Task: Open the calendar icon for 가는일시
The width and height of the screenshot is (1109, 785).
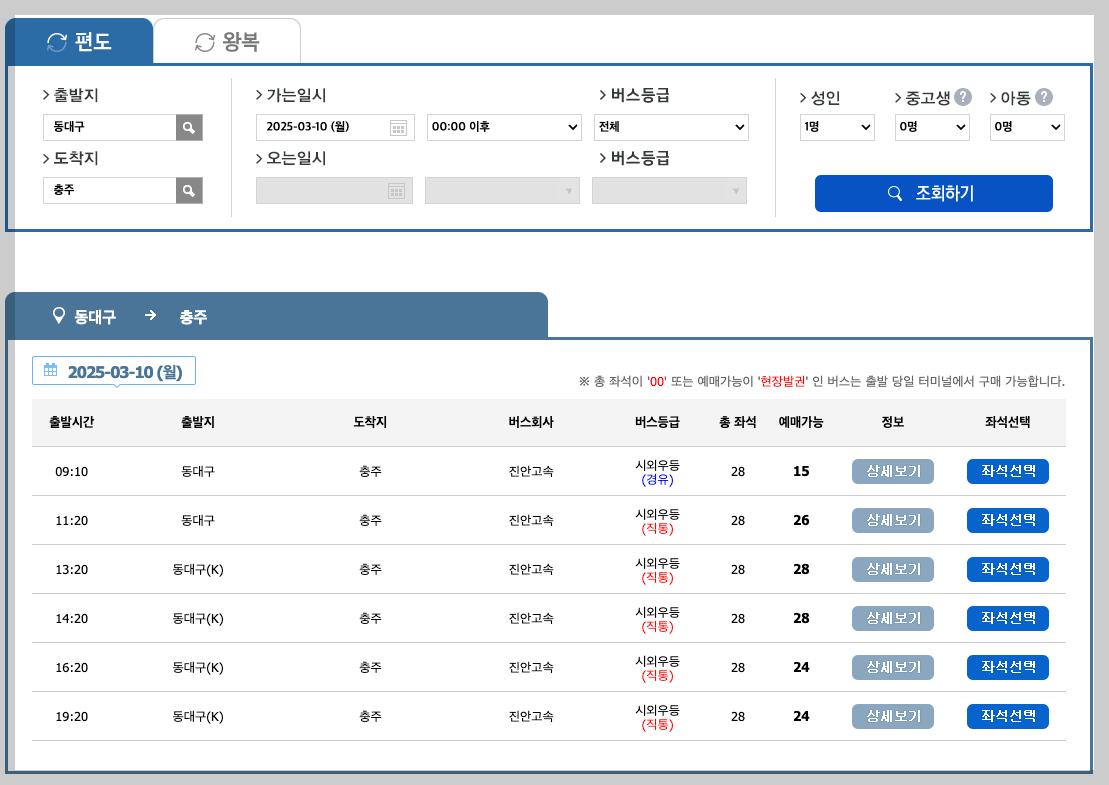Action: click(x=398, y=127)
